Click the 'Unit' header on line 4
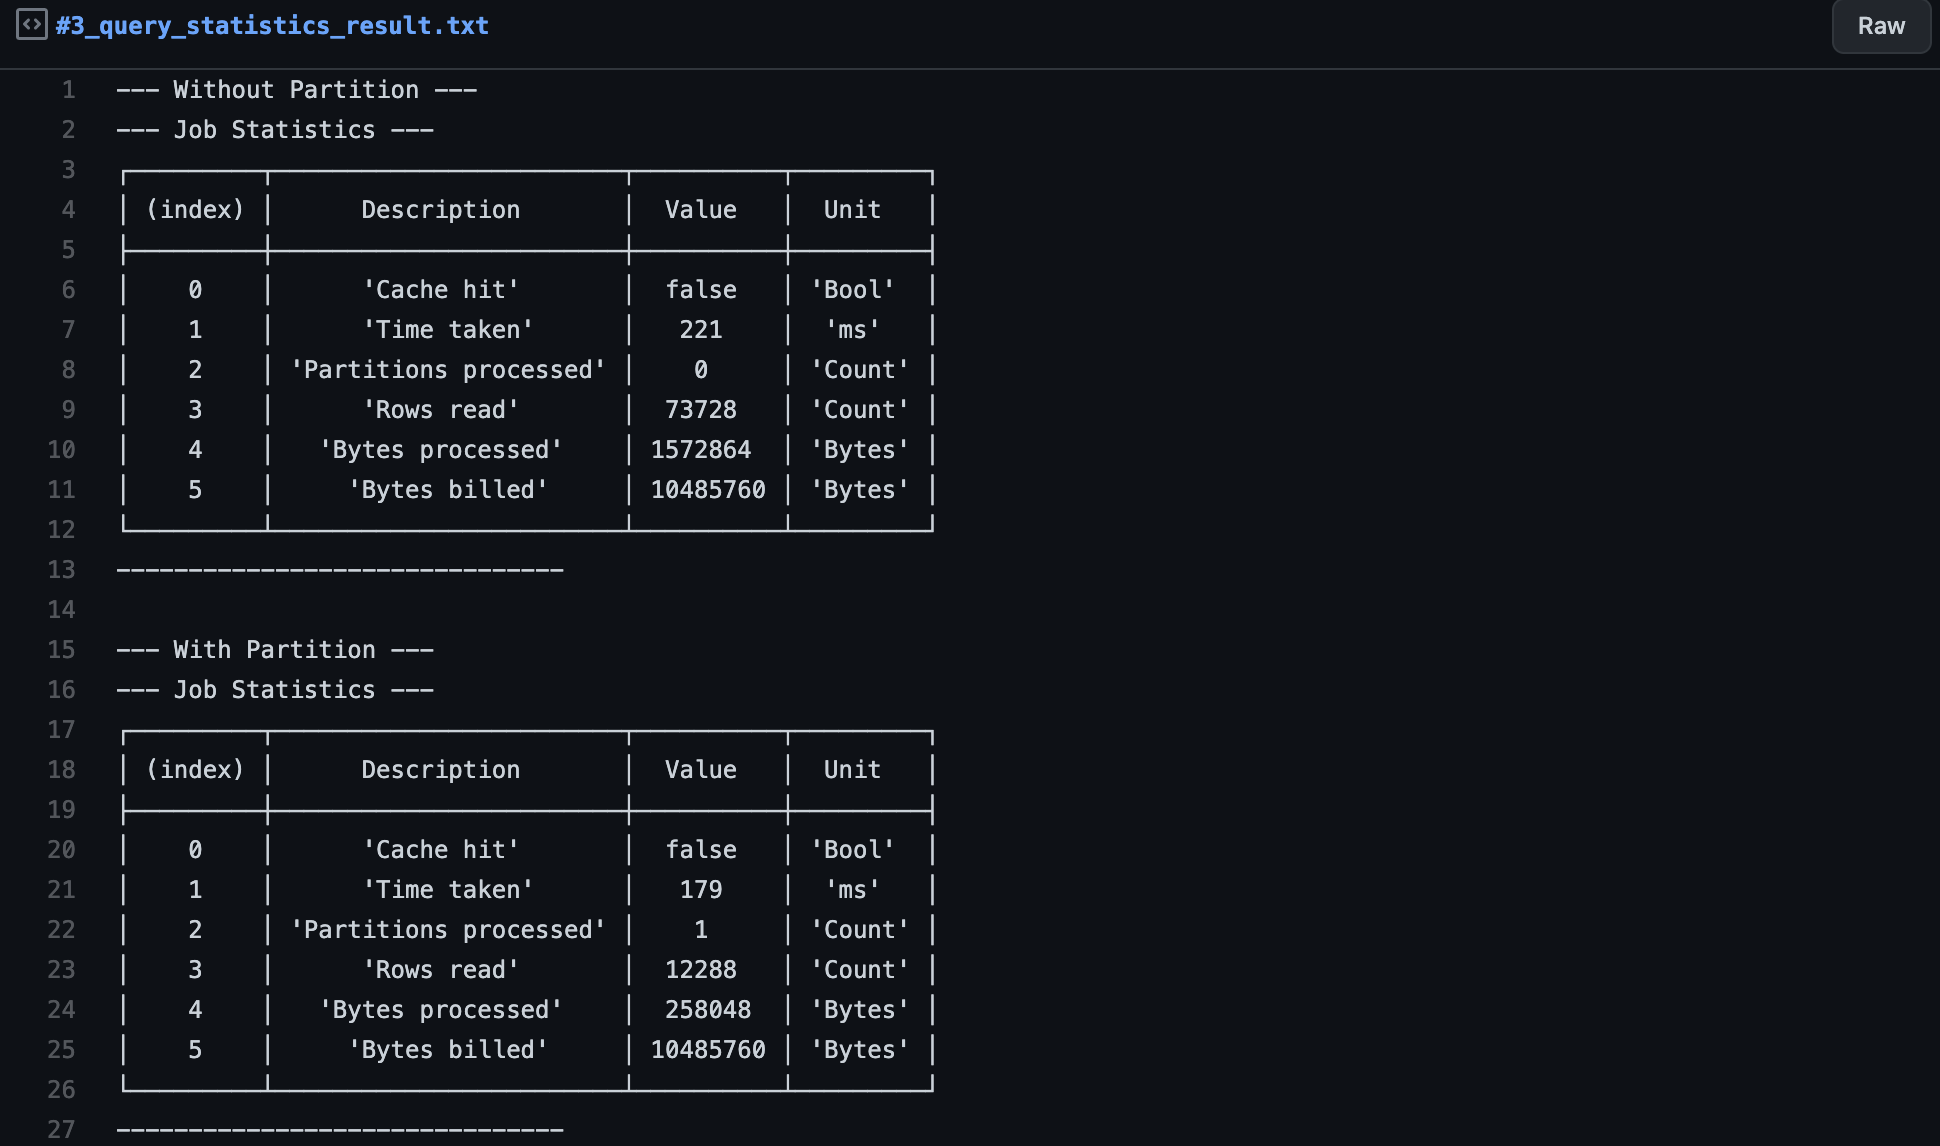 (852, 210)
